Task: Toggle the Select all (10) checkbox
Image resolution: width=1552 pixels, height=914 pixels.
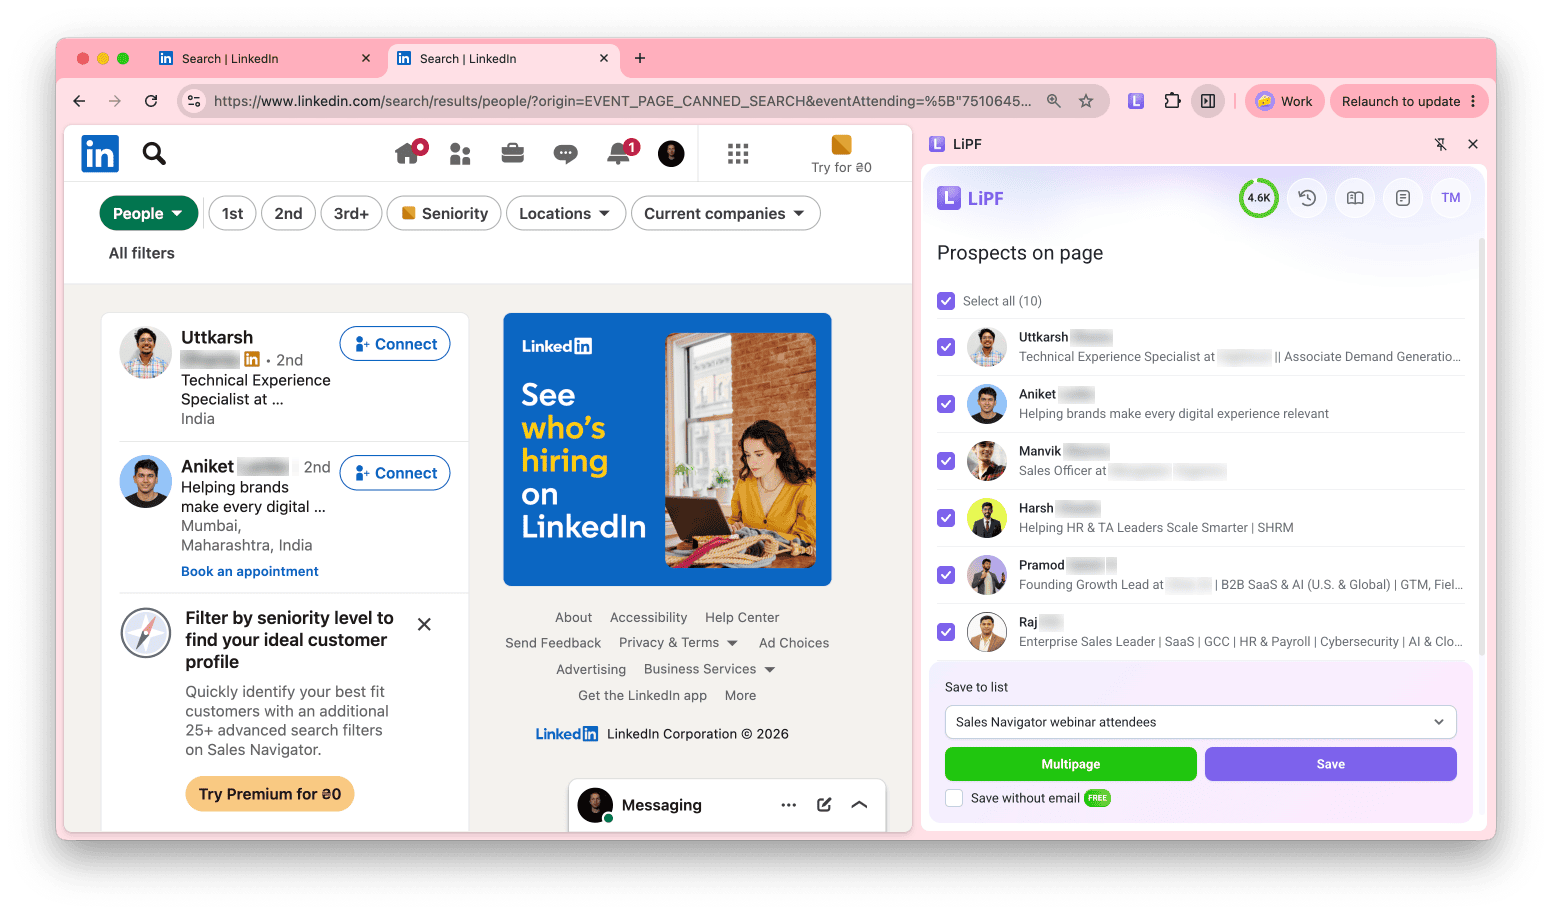Action: (946, 301)
